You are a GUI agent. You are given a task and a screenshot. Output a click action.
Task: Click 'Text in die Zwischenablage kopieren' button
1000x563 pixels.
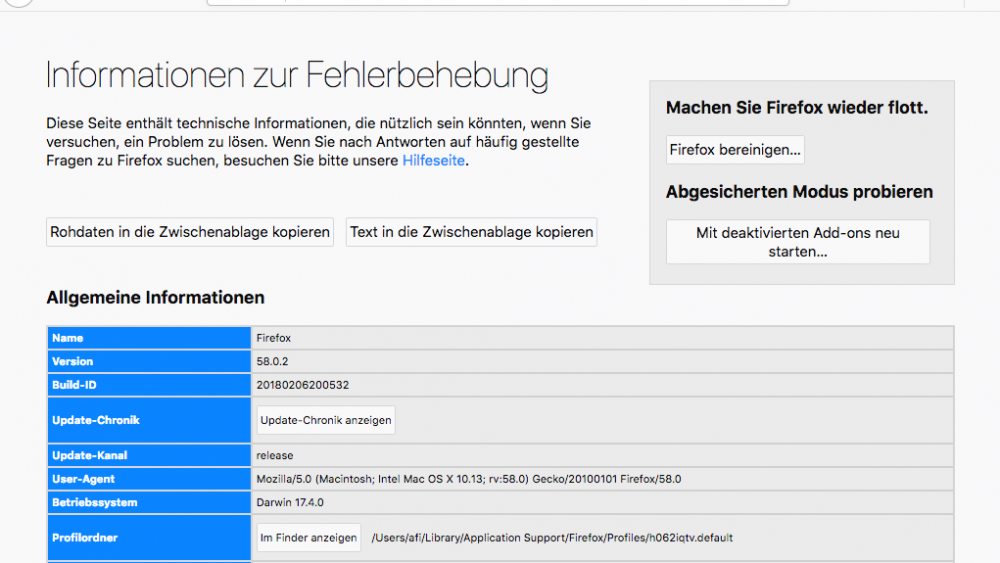coord(471,232)
